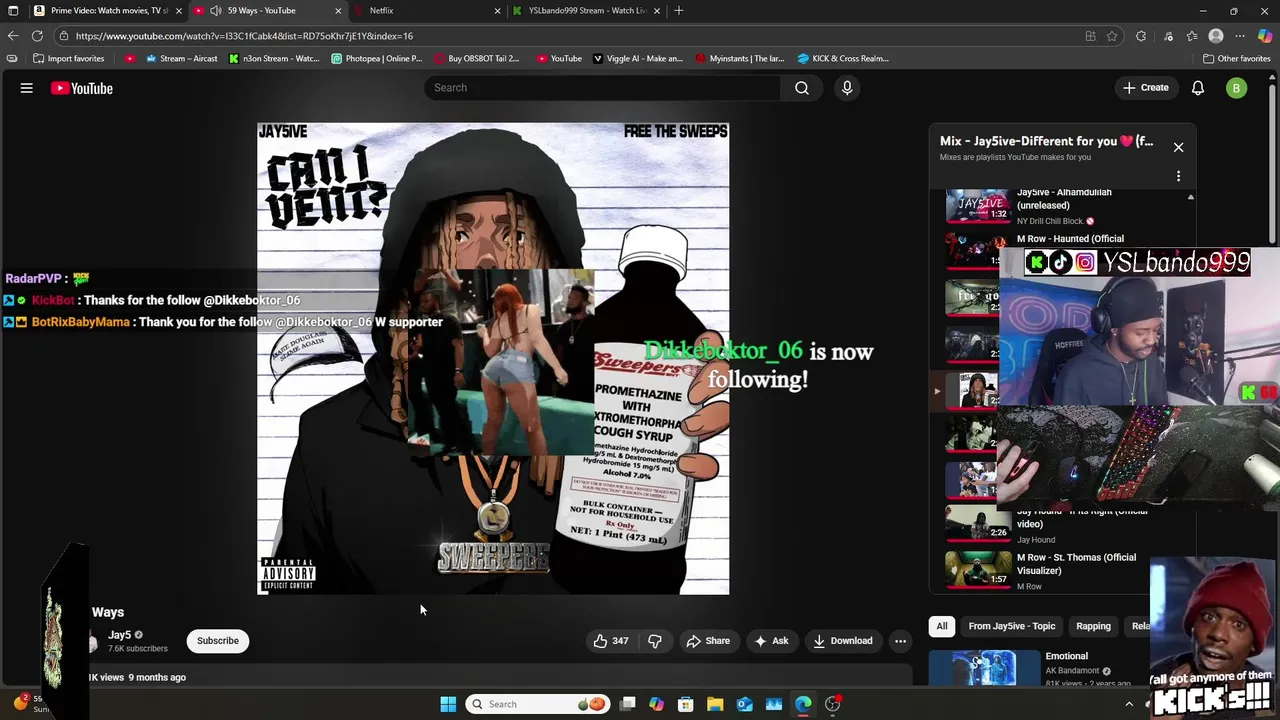This screenshot has width=1280, height=720.
Task: Open the Copilot sidebar icon
Action: click(1265, 36)
